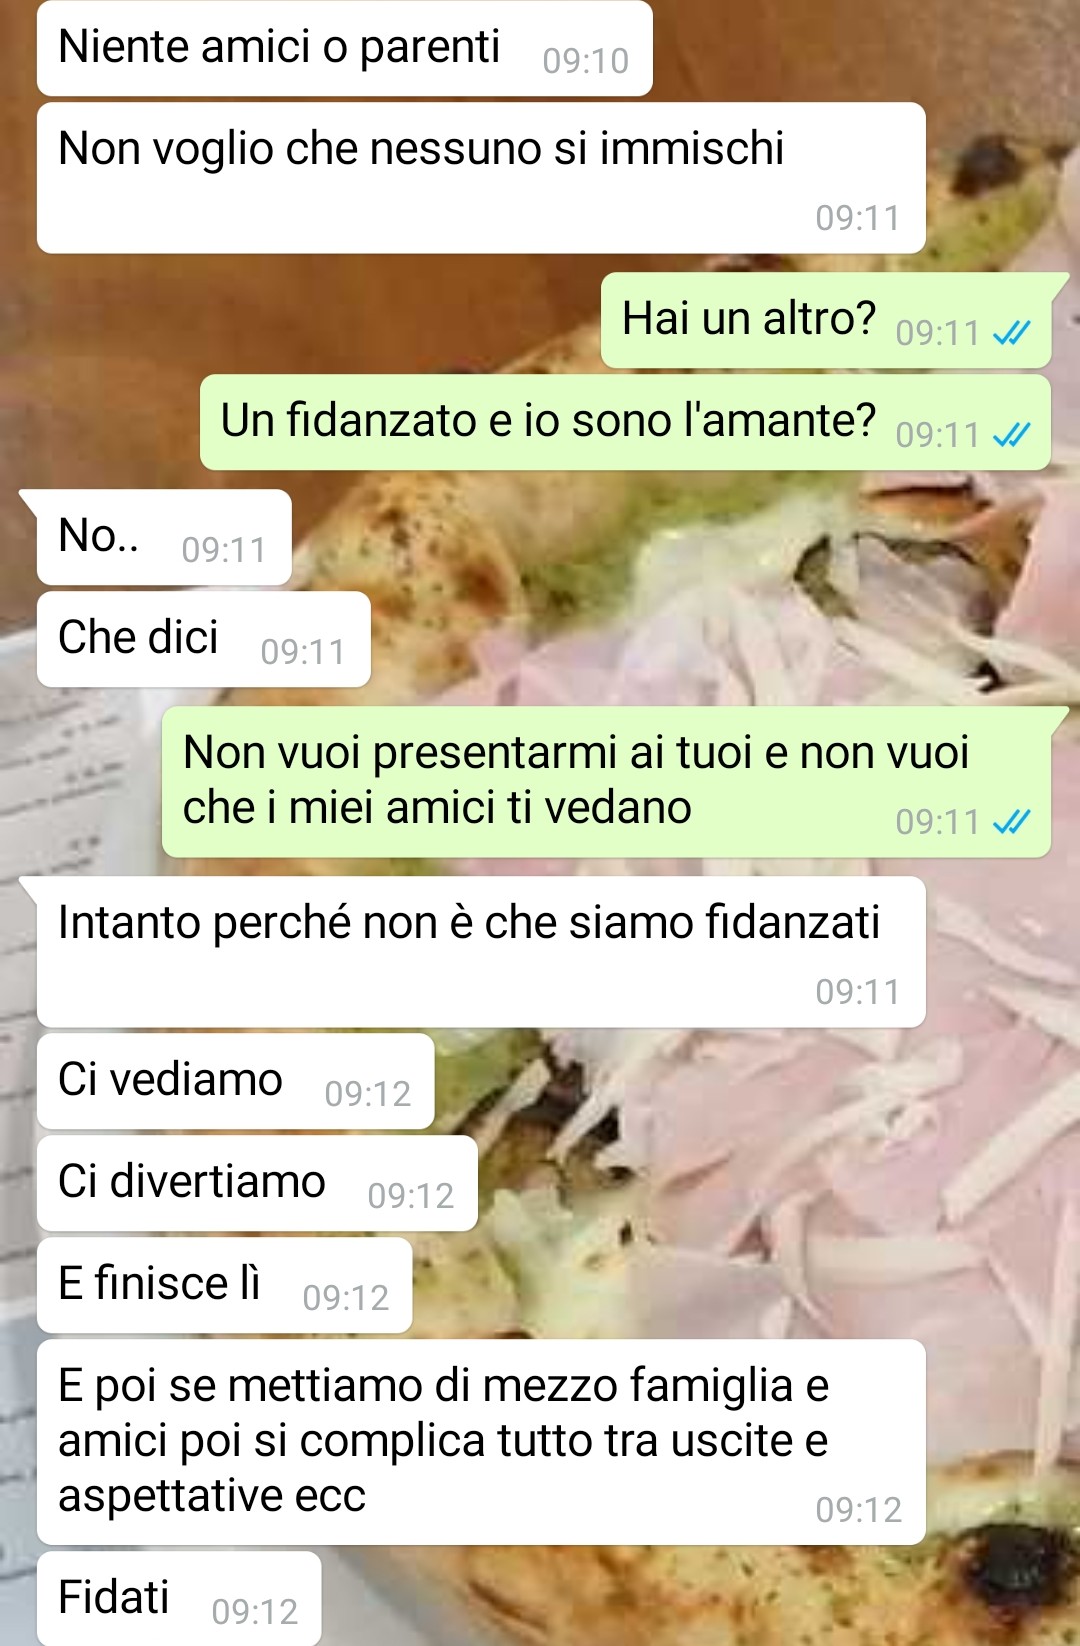Viewport: 1080px width, 1646px height.
Task: Click the 09:10 timestamp on first message
Action: [586, 61]
